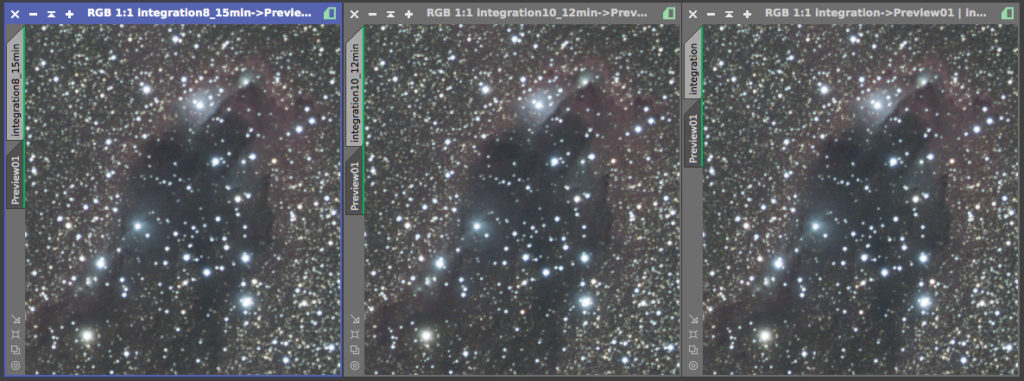Click overlapping squares icon in rightmost integration window
The image size is (1024, 381).
pos(693,350)
